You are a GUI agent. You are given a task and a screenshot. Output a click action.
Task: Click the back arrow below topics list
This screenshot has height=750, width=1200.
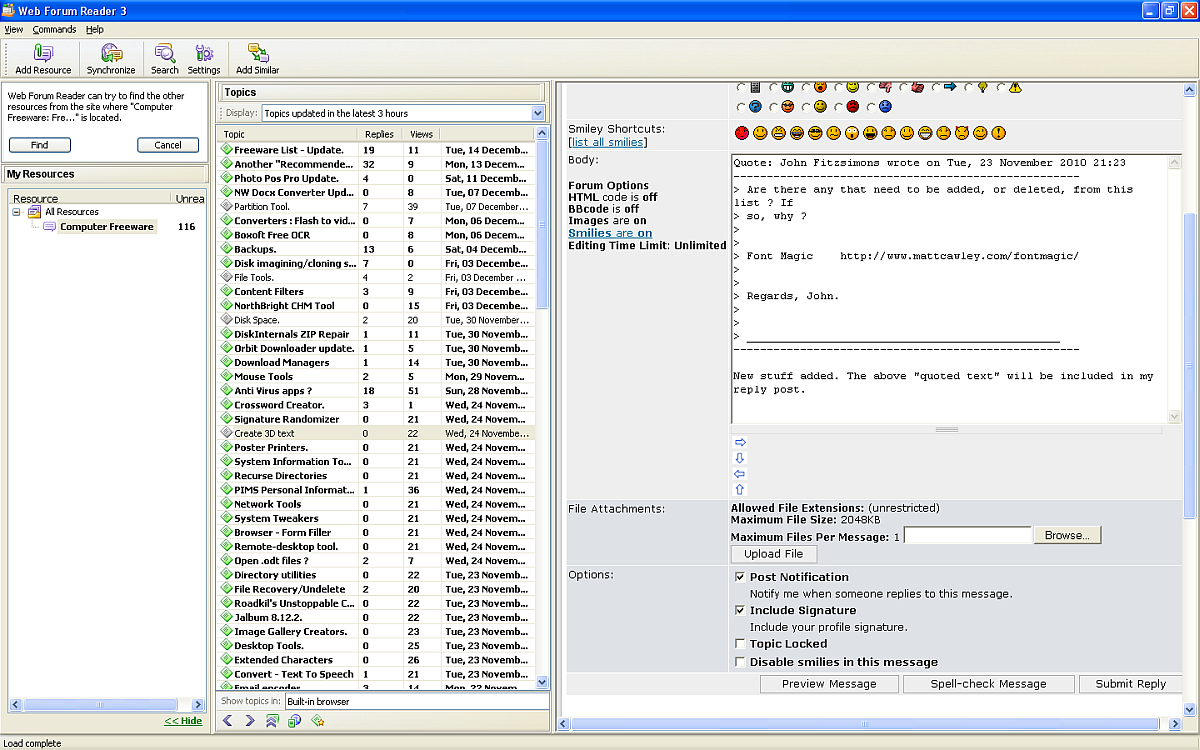click(x=228, y=720)
